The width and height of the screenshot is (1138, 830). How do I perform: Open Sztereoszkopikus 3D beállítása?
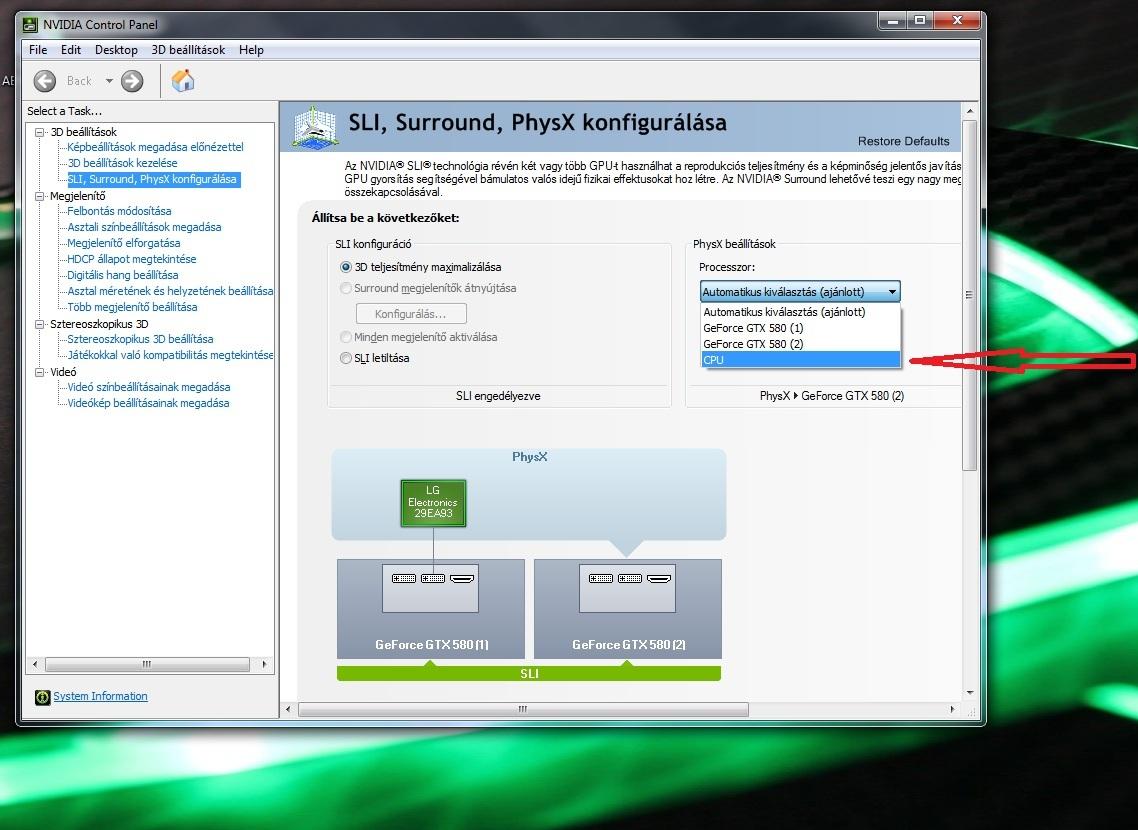coord(140,339)
